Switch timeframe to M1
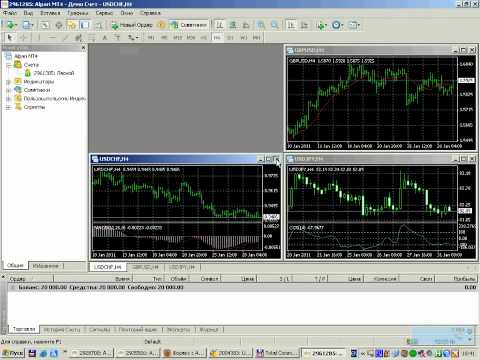 151,38
